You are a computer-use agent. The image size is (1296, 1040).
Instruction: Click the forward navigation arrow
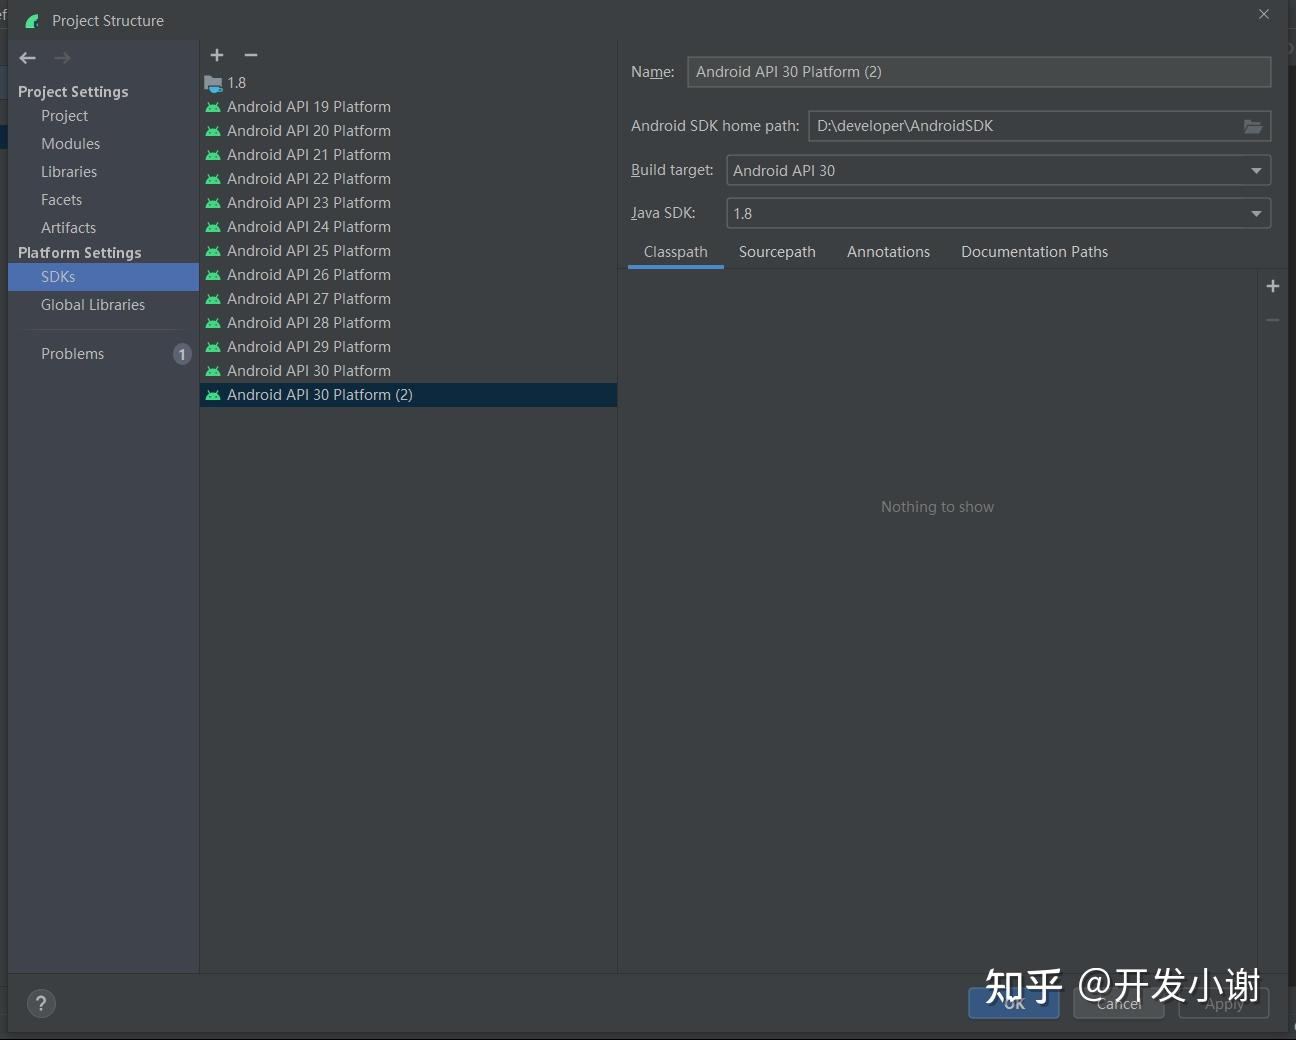[x=62, y=57]
